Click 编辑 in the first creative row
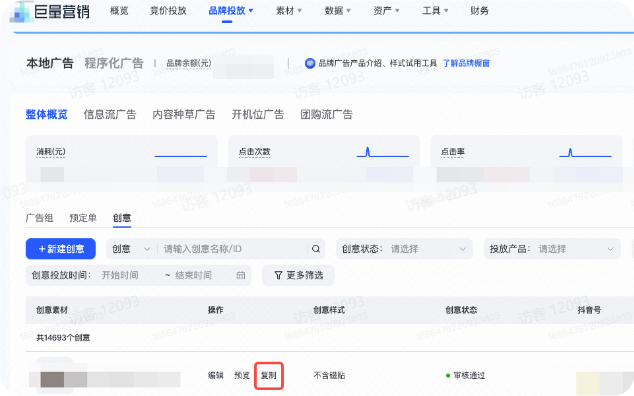634x396 pixels. 216,376
